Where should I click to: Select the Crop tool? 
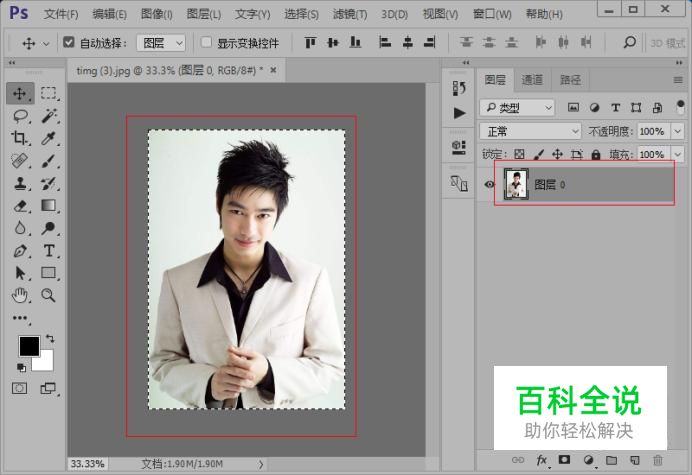pos(19,138)
